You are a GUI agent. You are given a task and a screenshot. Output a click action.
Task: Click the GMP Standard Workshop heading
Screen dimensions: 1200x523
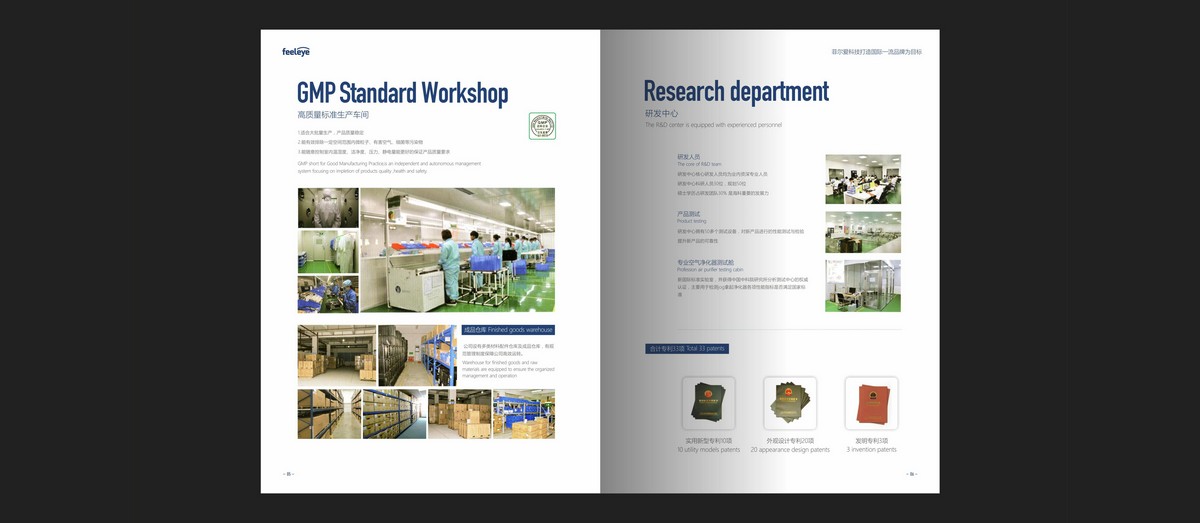[402, 93]
